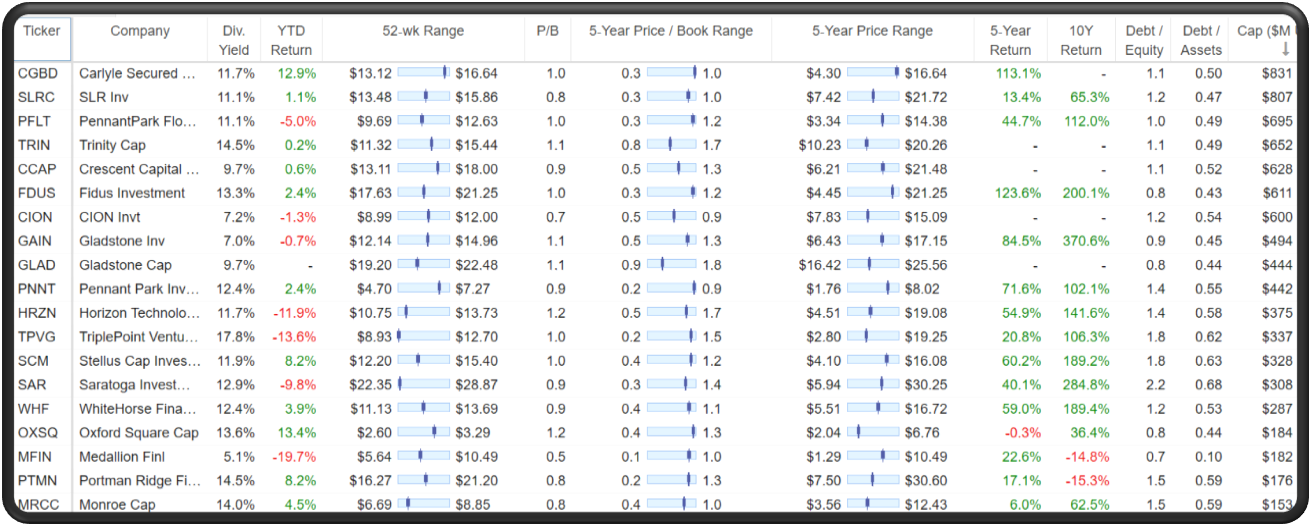Image resolution: width=1311 pixels, height=526 pixels.
Task: Select the PTMN ticker cell
Action: (x=37, y=481)
